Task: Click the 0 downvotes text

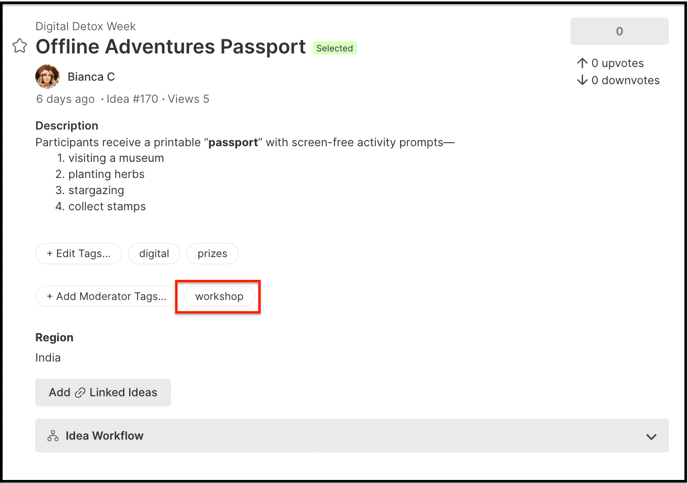Action: (x=625, y=80)
